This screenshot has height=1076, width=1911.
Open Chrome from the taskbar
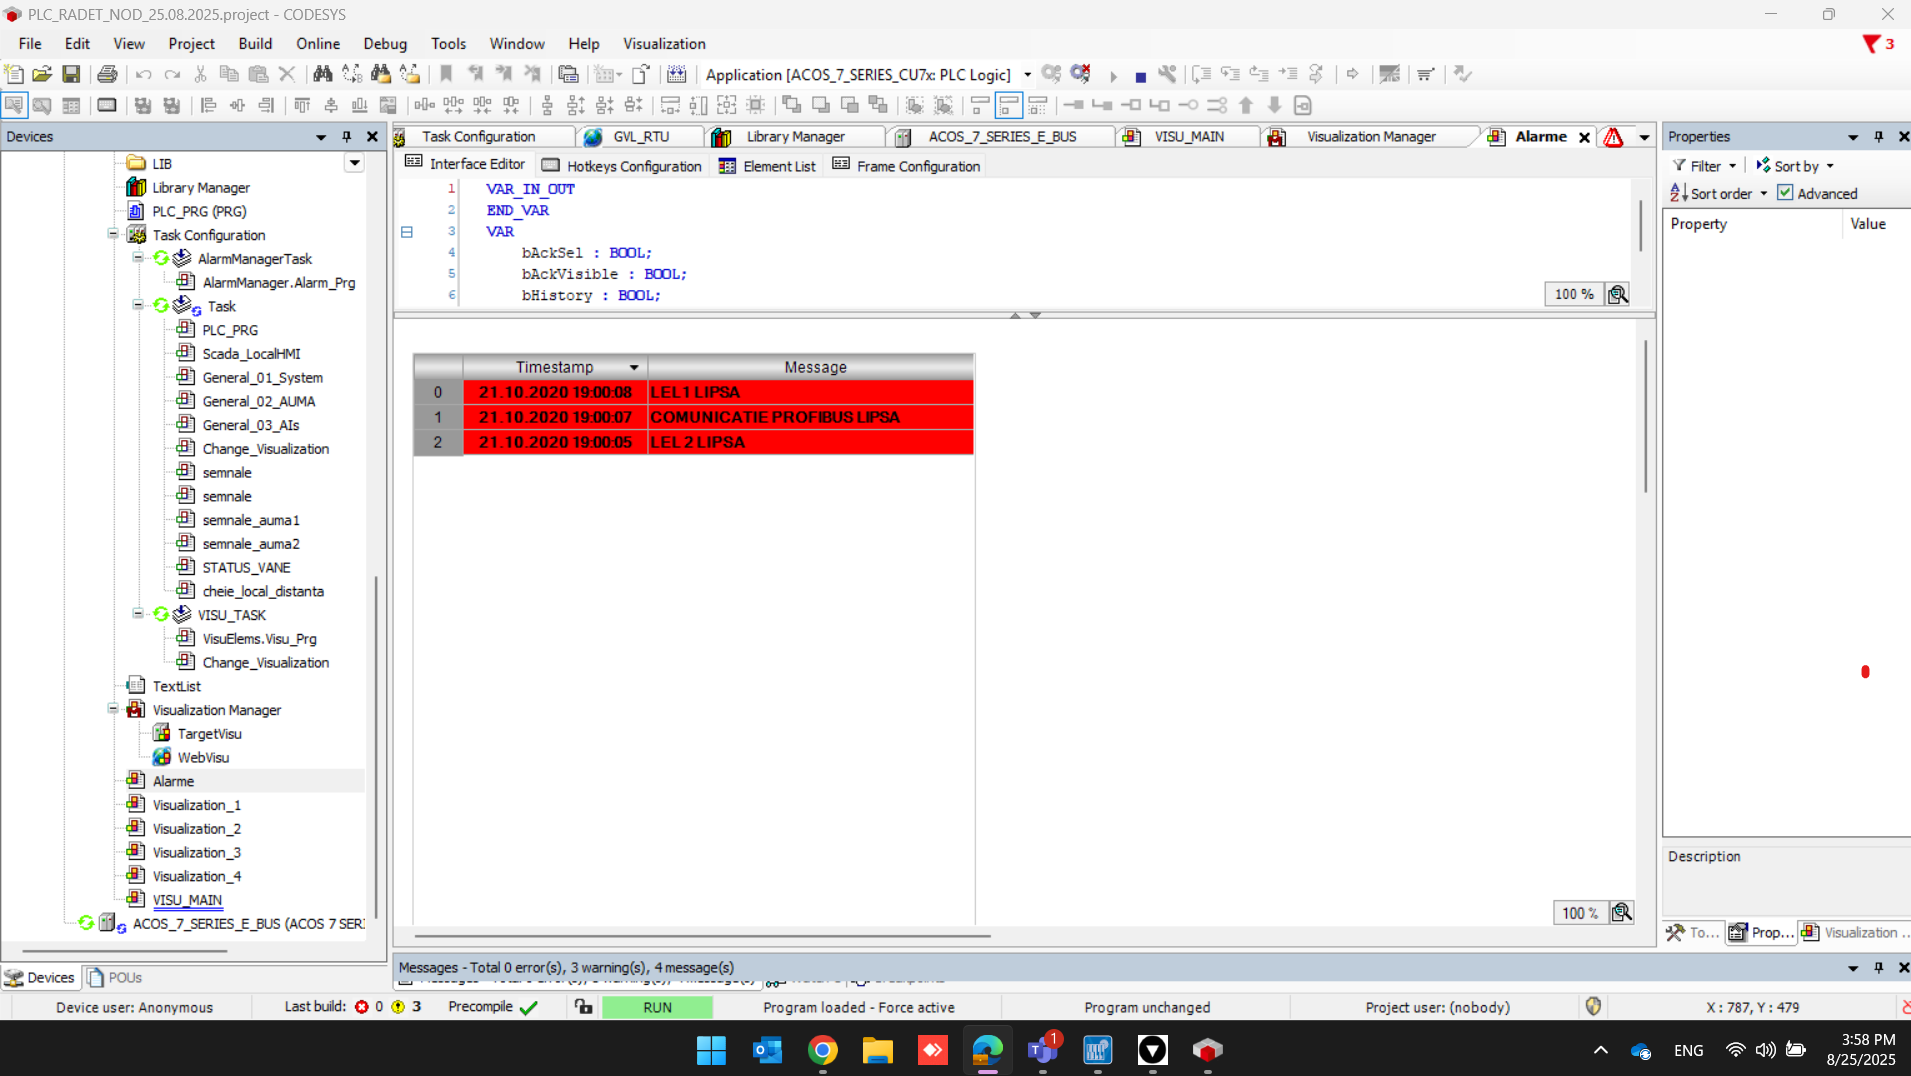point(822,1050)
